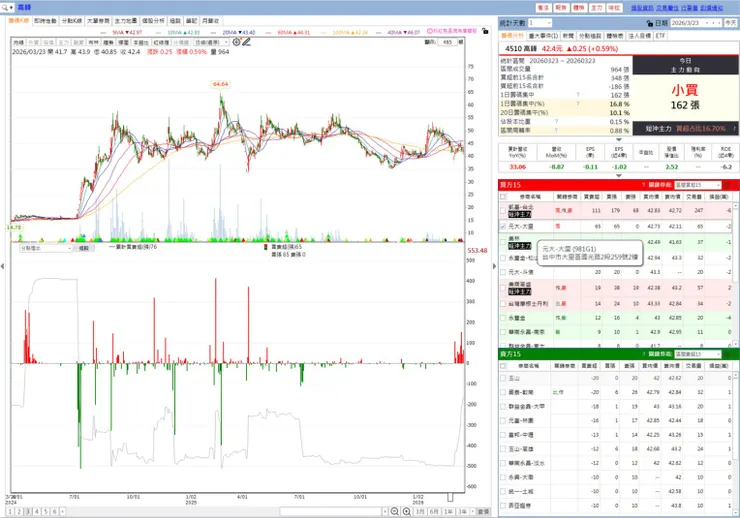Click question mark beside 區間周轉率
Screen dimensions: 740x518
pos(556,130)
